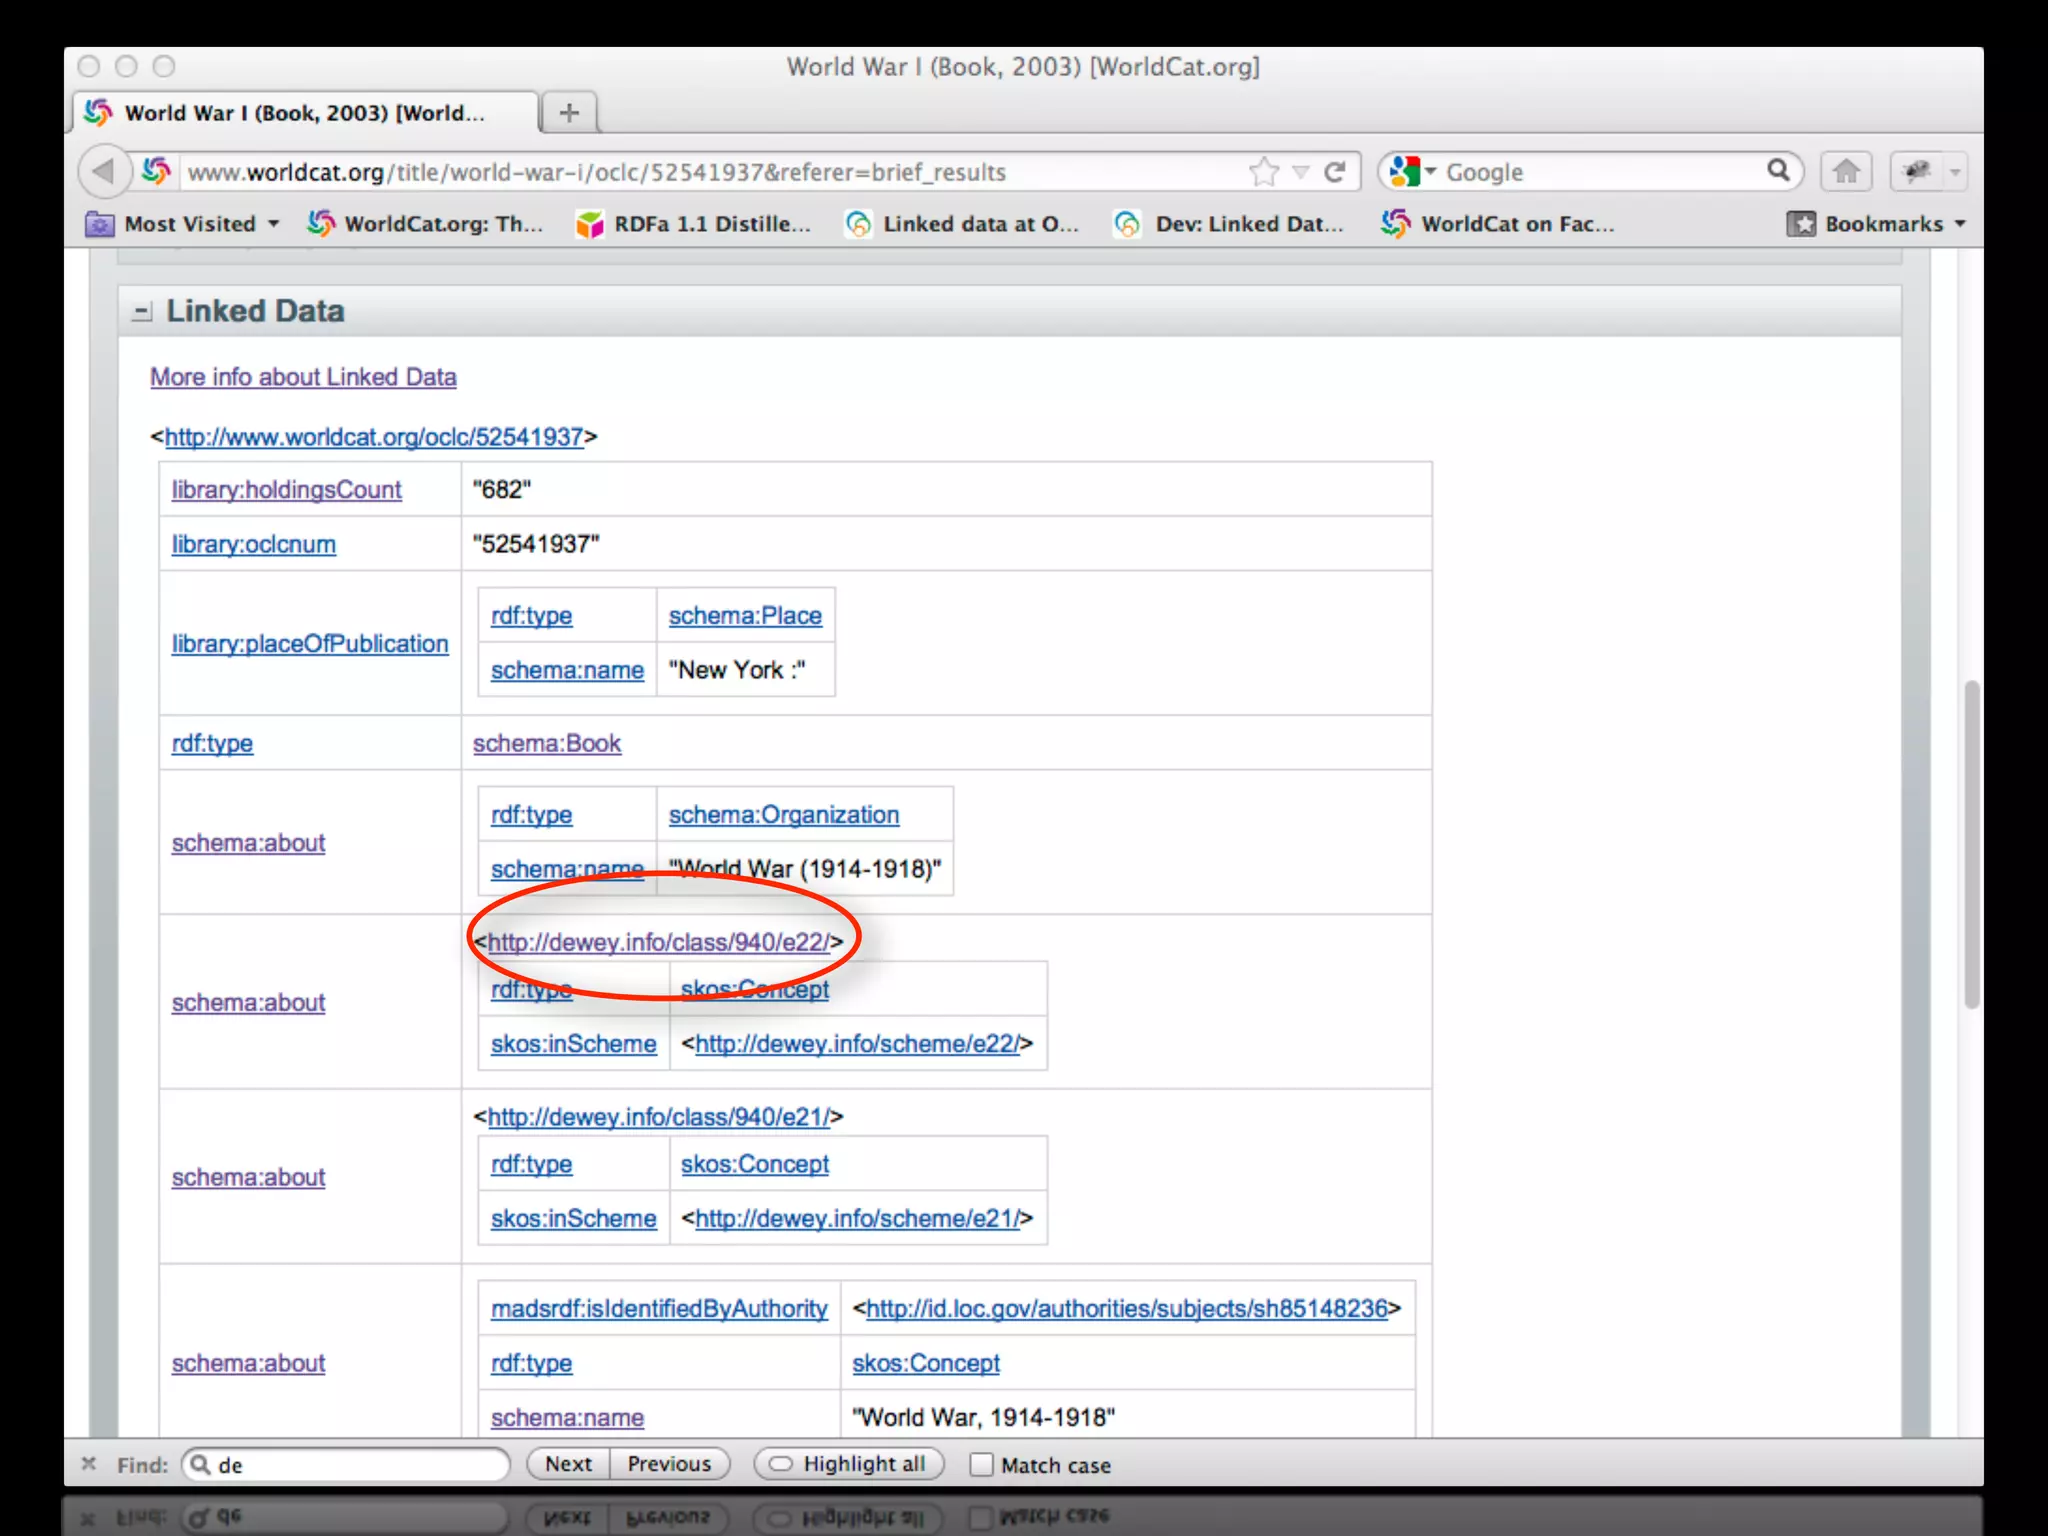This screenshot has width=2048, height=1536.
Task: Click the search magnifier in Google box
Action: [1778, 171]
